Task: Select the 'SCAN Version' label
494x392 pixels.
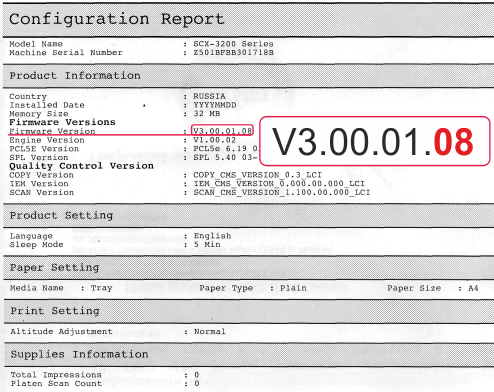Action: tap(41, 193)
